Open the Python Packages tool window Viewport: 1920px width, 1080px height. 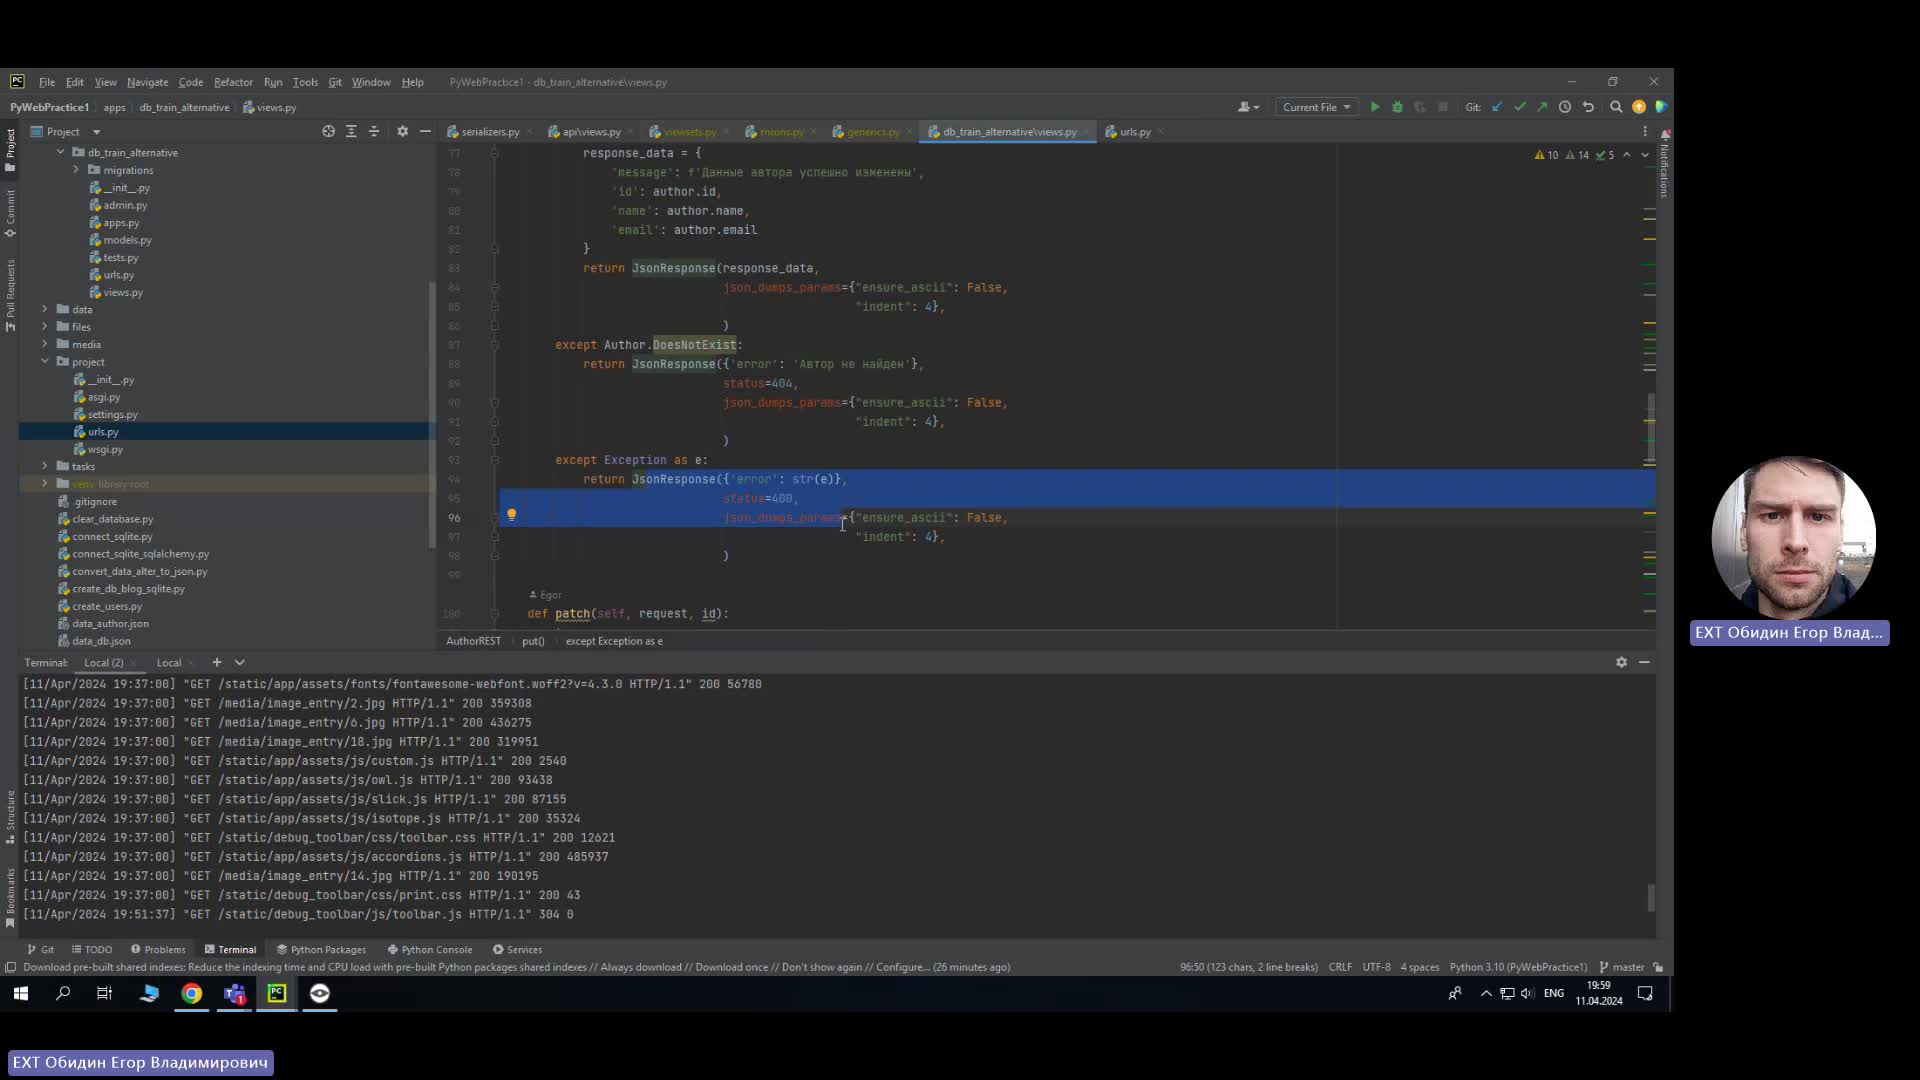pyautogui.click(x=321, y=949)
